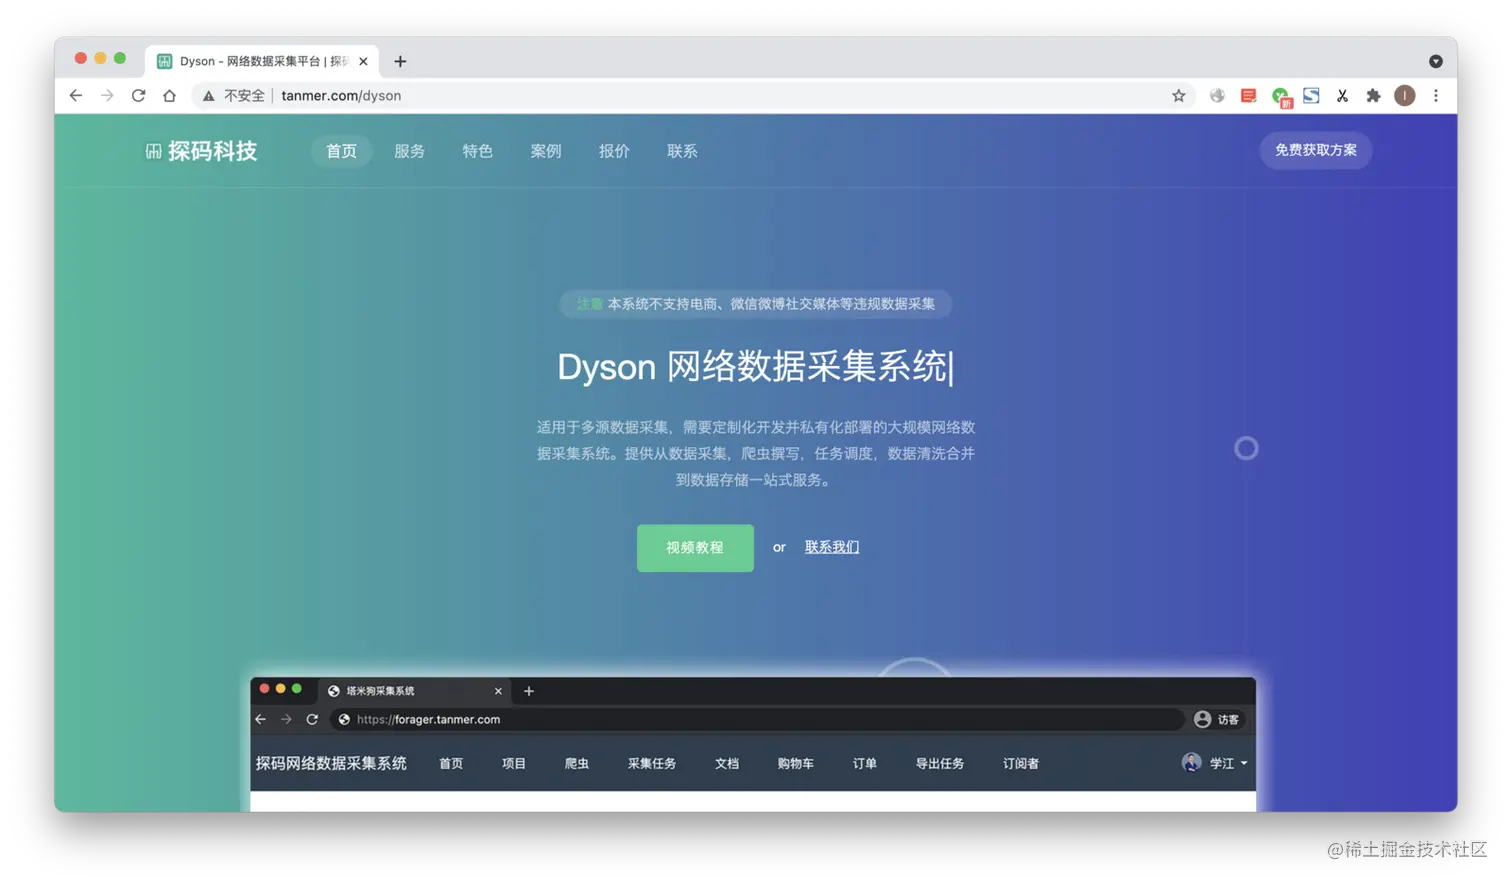
Task: Click the forager.tanmer.com address in embedded window
Action: tap(428, 719)
